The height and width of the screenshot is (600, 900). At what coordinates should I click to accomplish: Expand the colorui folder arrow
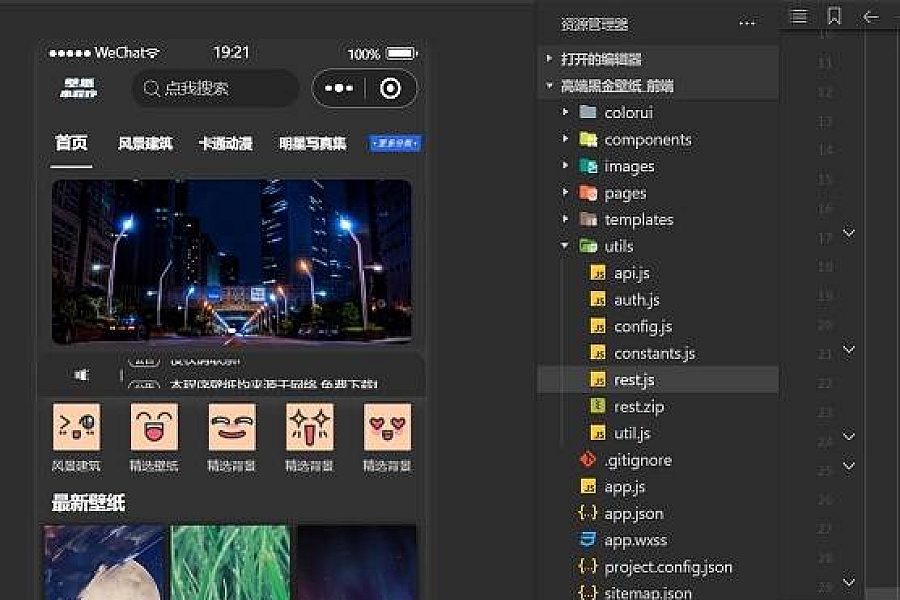coord(565,112)
